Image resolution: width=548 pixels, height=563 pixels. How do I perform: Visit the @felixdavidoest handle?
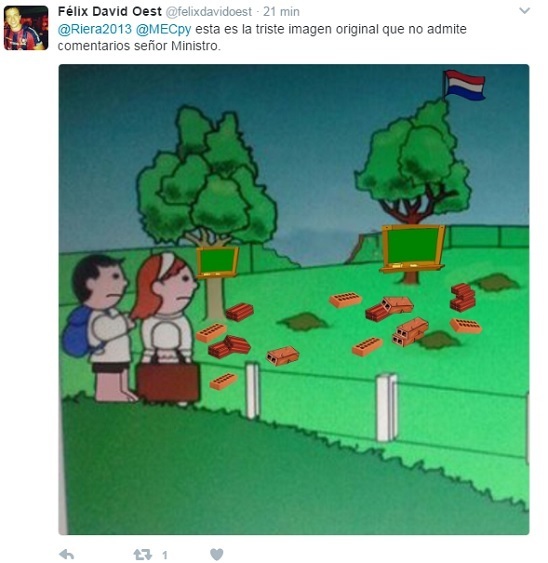pos(209,12)
